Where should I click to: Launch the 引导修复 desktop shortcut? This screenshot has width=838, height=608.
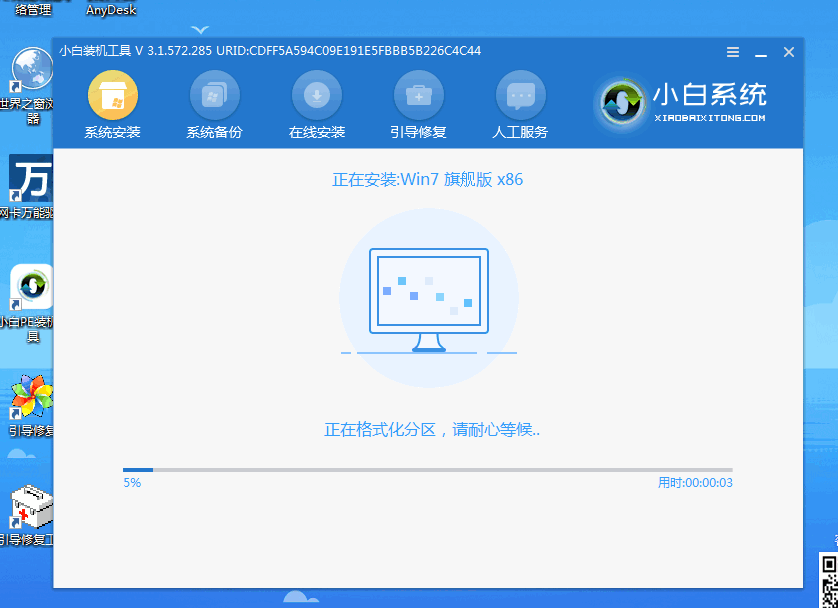(30, 400)
